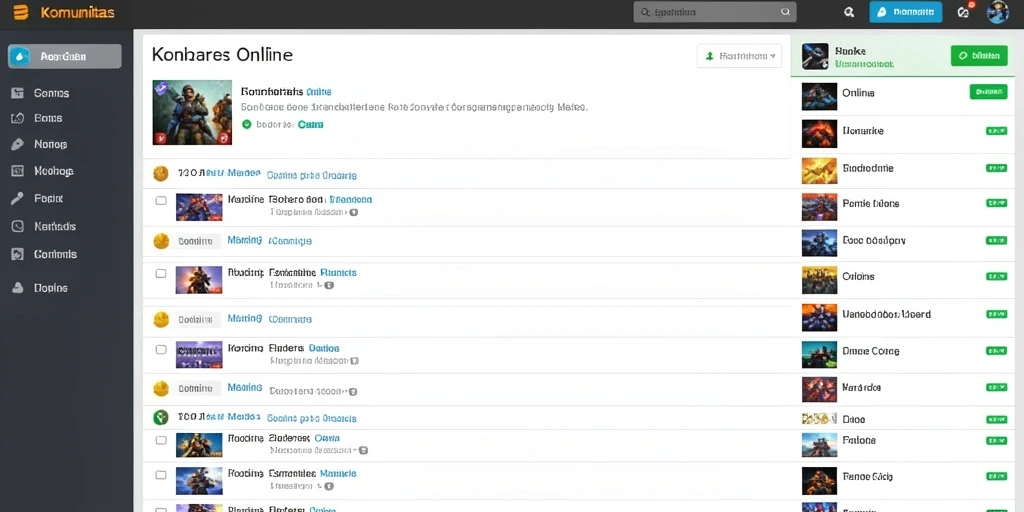Select the Dopins person icon

[18, 288]
